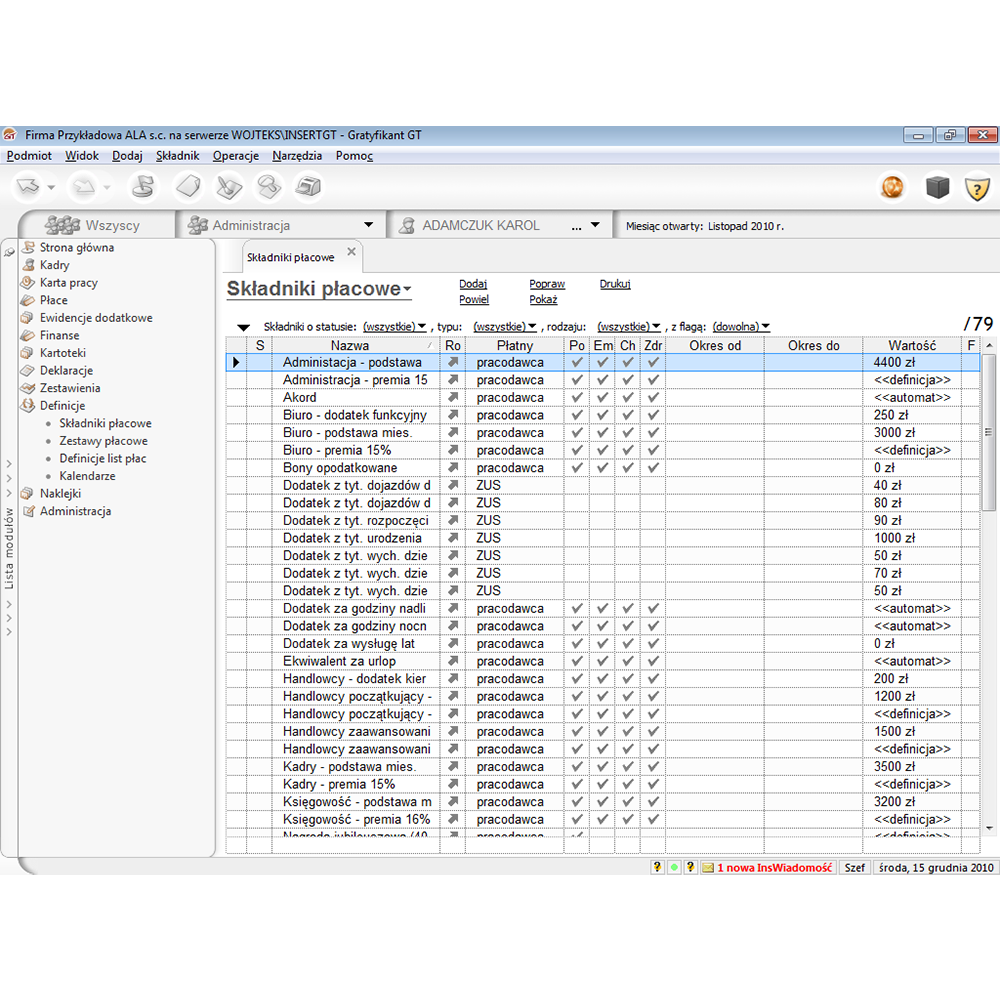Click the dark gray cube toolbar icon
The width and height of the screenshot is (1000, 1000).
click(937, 187)
